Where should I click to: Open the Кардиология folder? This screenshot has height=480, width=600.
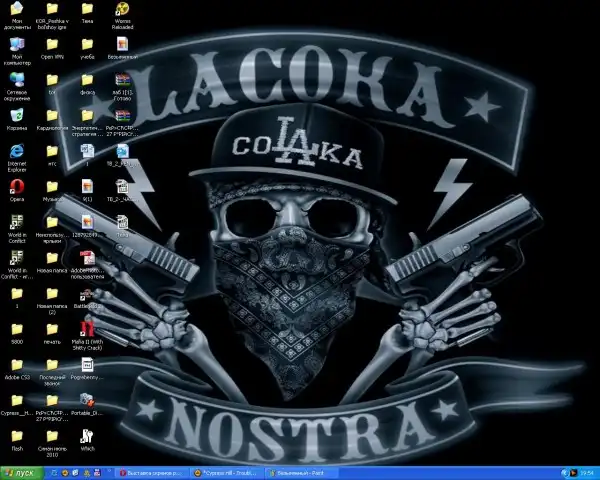53,114
